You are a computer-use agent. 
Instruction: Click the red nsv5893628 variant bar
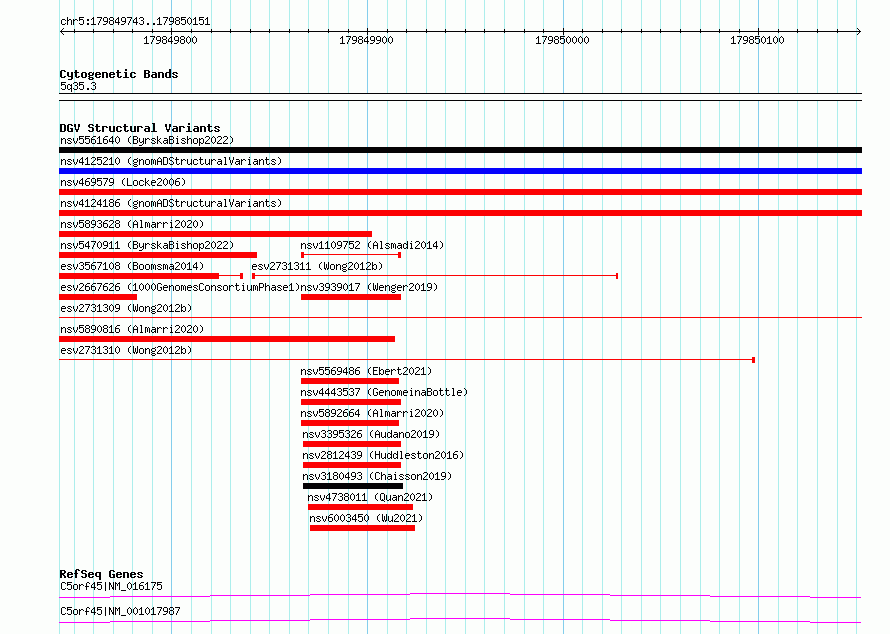pyautogui.click(x=216, y=234)
